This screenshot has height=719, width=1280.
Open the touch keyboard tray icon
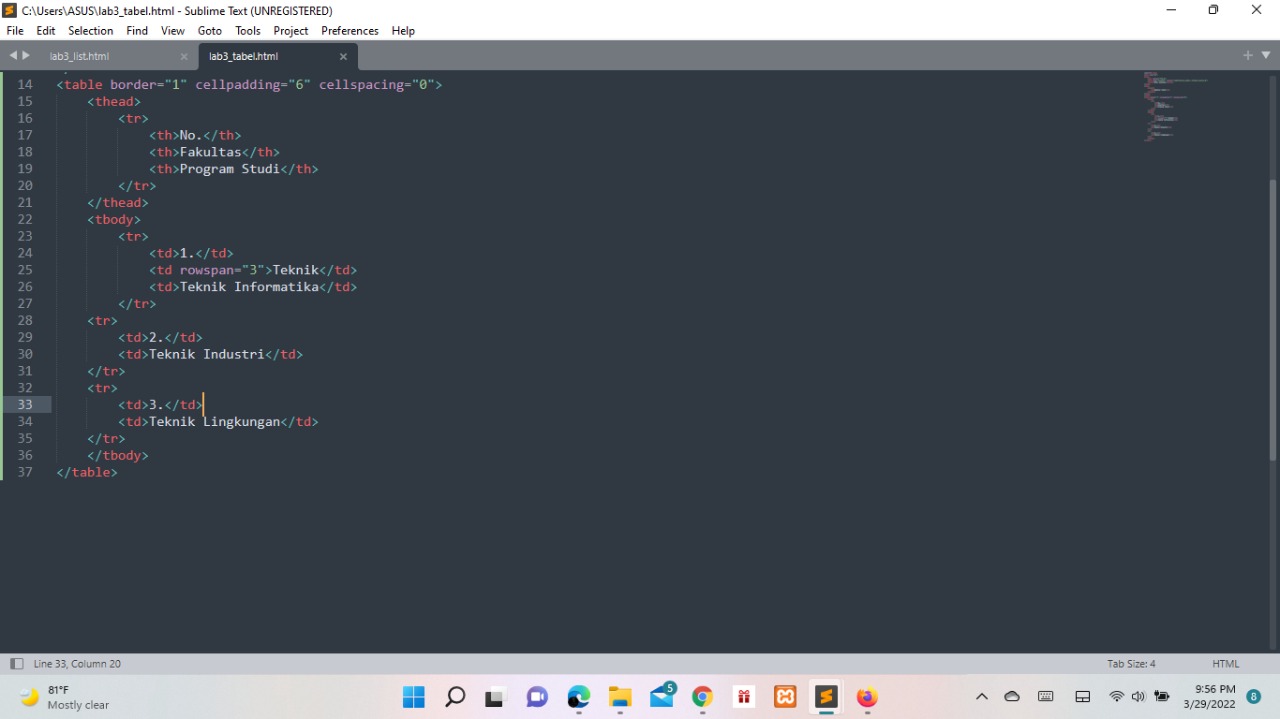pyautogui.click(x=1046, y=697)
